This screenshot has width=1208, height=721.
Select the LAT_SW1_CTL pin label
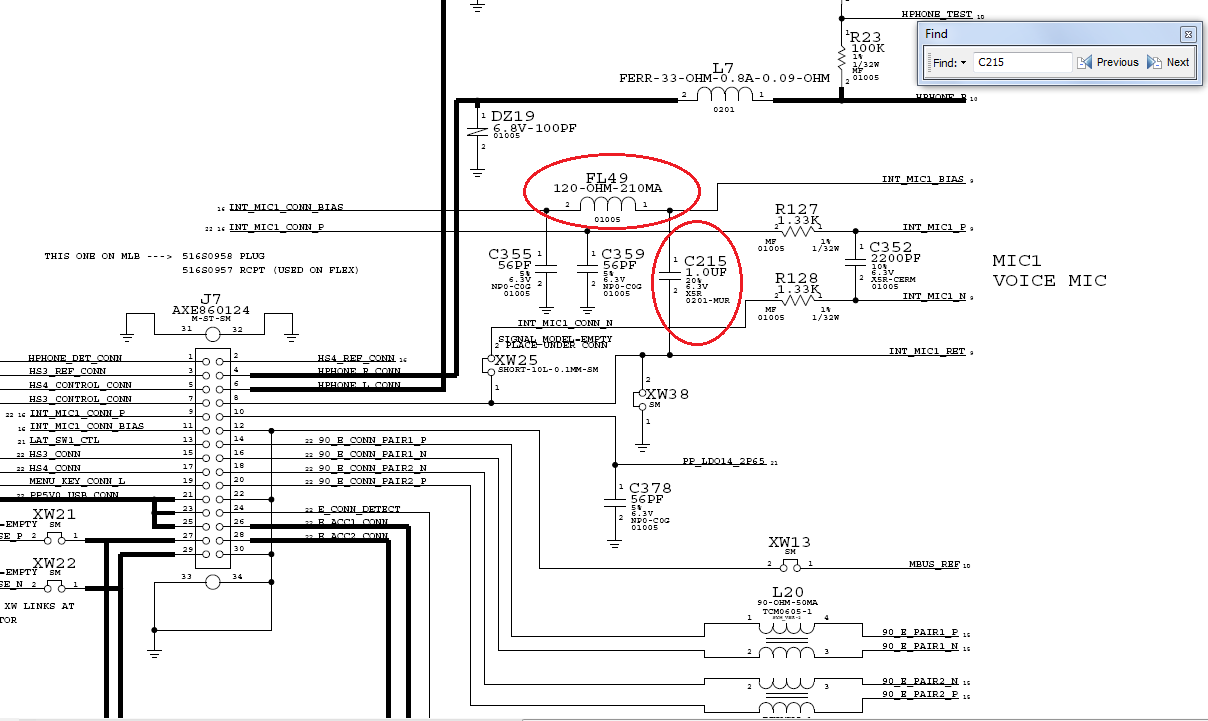65,440
